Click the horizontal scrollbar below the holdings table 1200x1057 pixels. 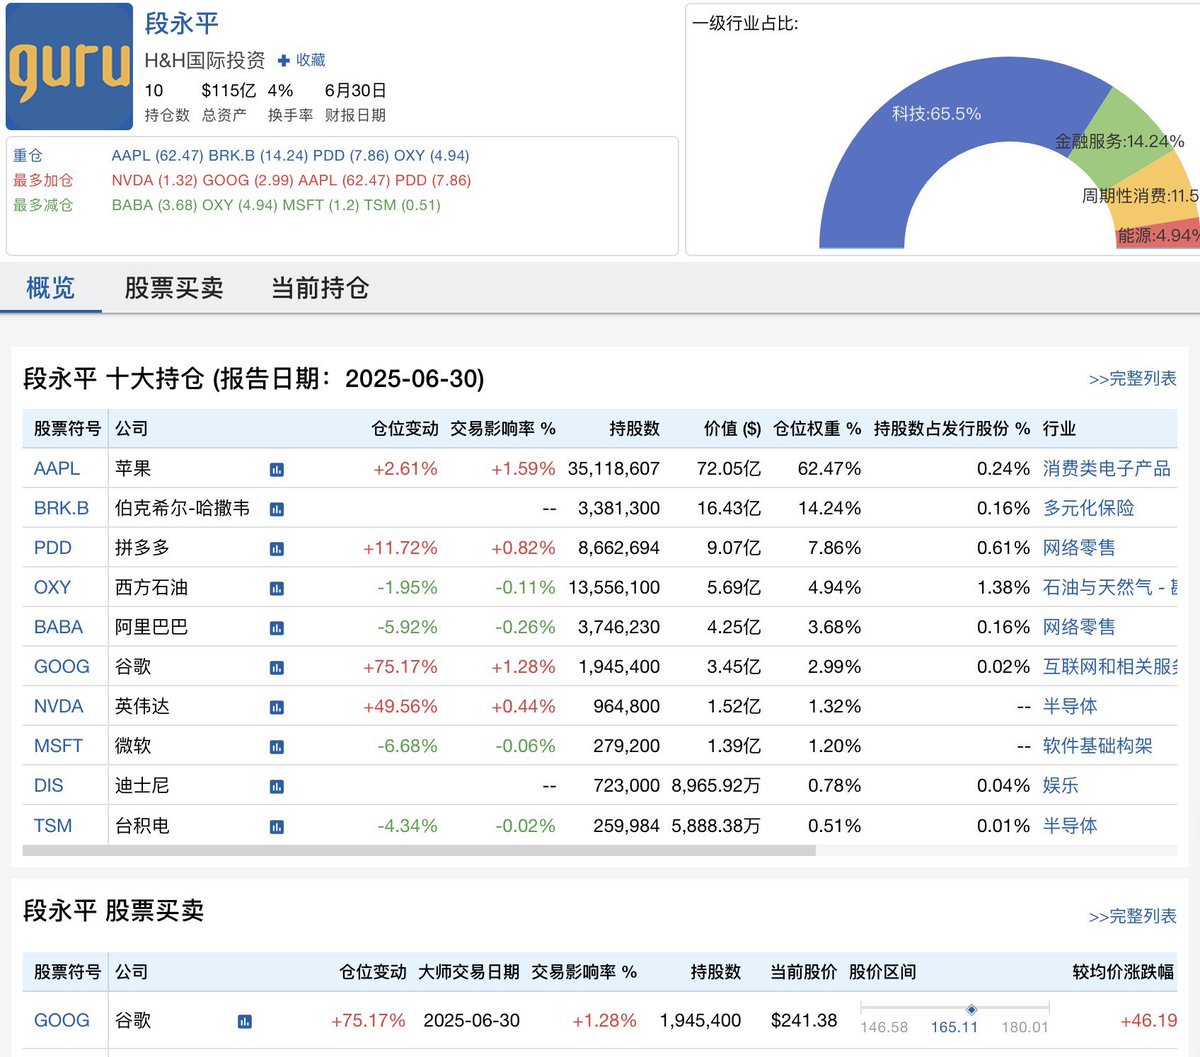click(420, 849)
